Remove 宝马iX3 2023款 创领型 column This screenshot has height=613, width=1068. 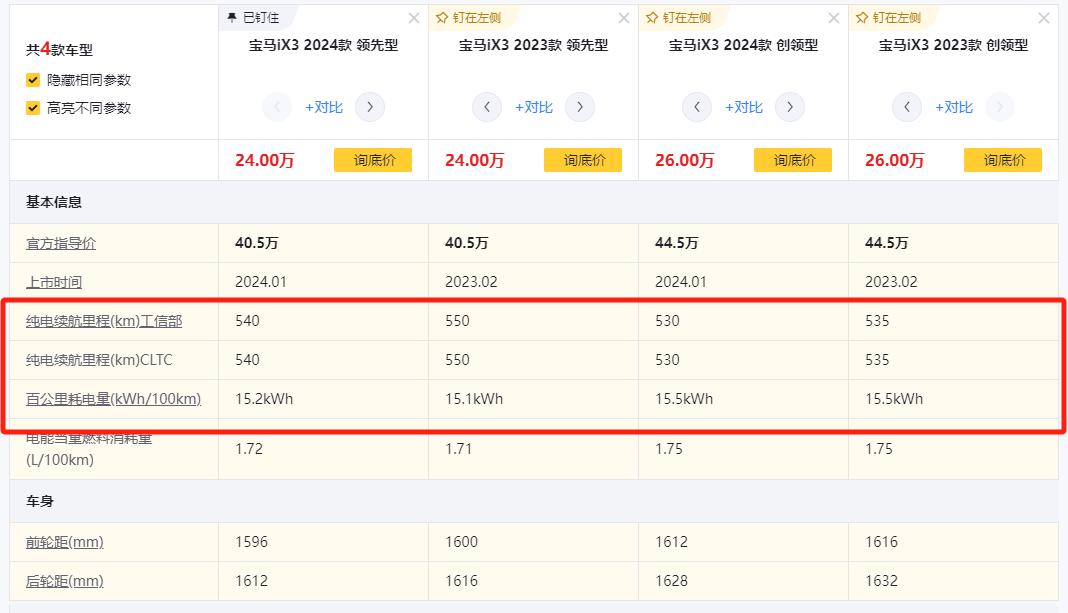[1043, 18]
